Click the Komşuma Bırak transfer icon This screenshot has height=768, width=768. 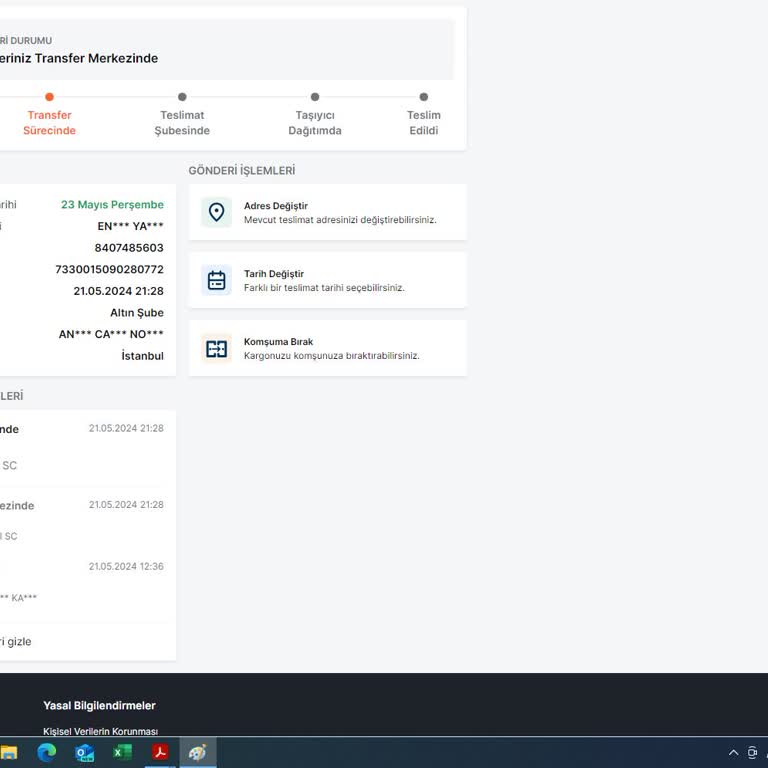216,348
